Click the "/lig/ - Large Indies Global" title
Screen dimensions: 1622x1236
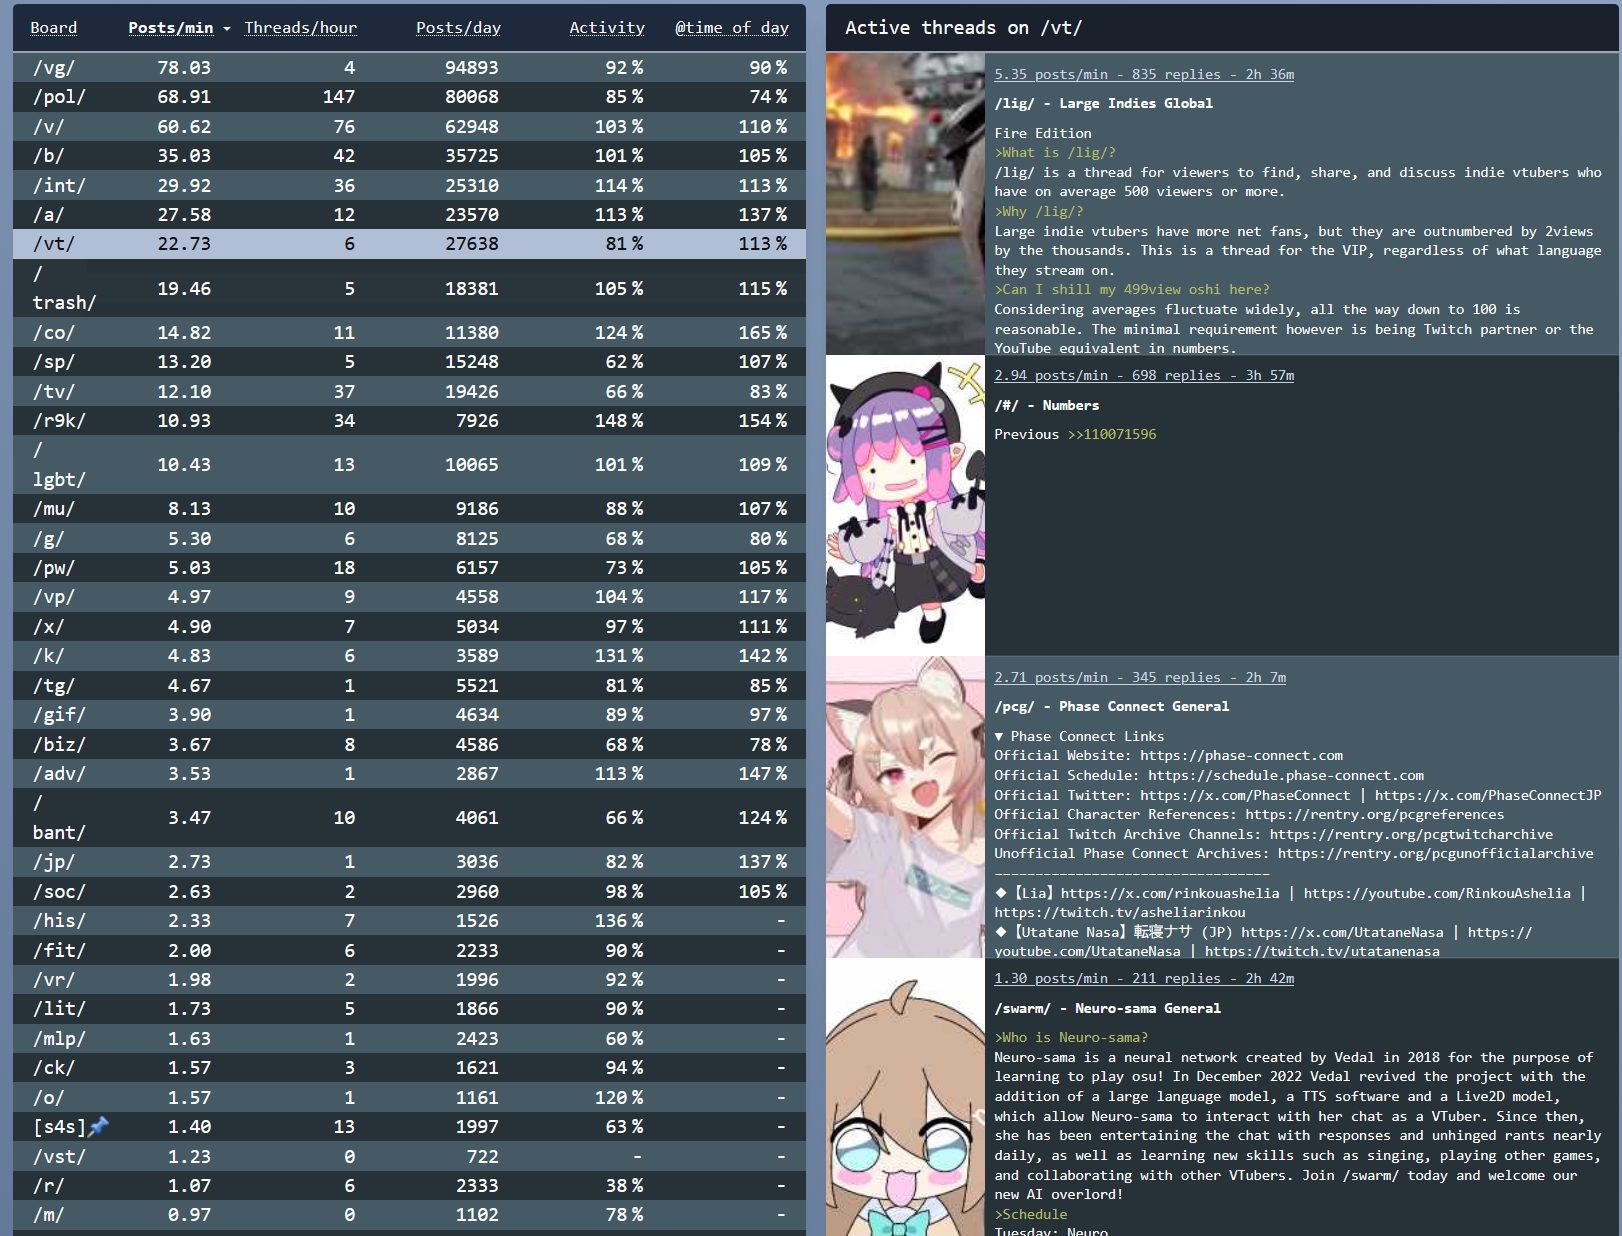[x=1103, y=103]
